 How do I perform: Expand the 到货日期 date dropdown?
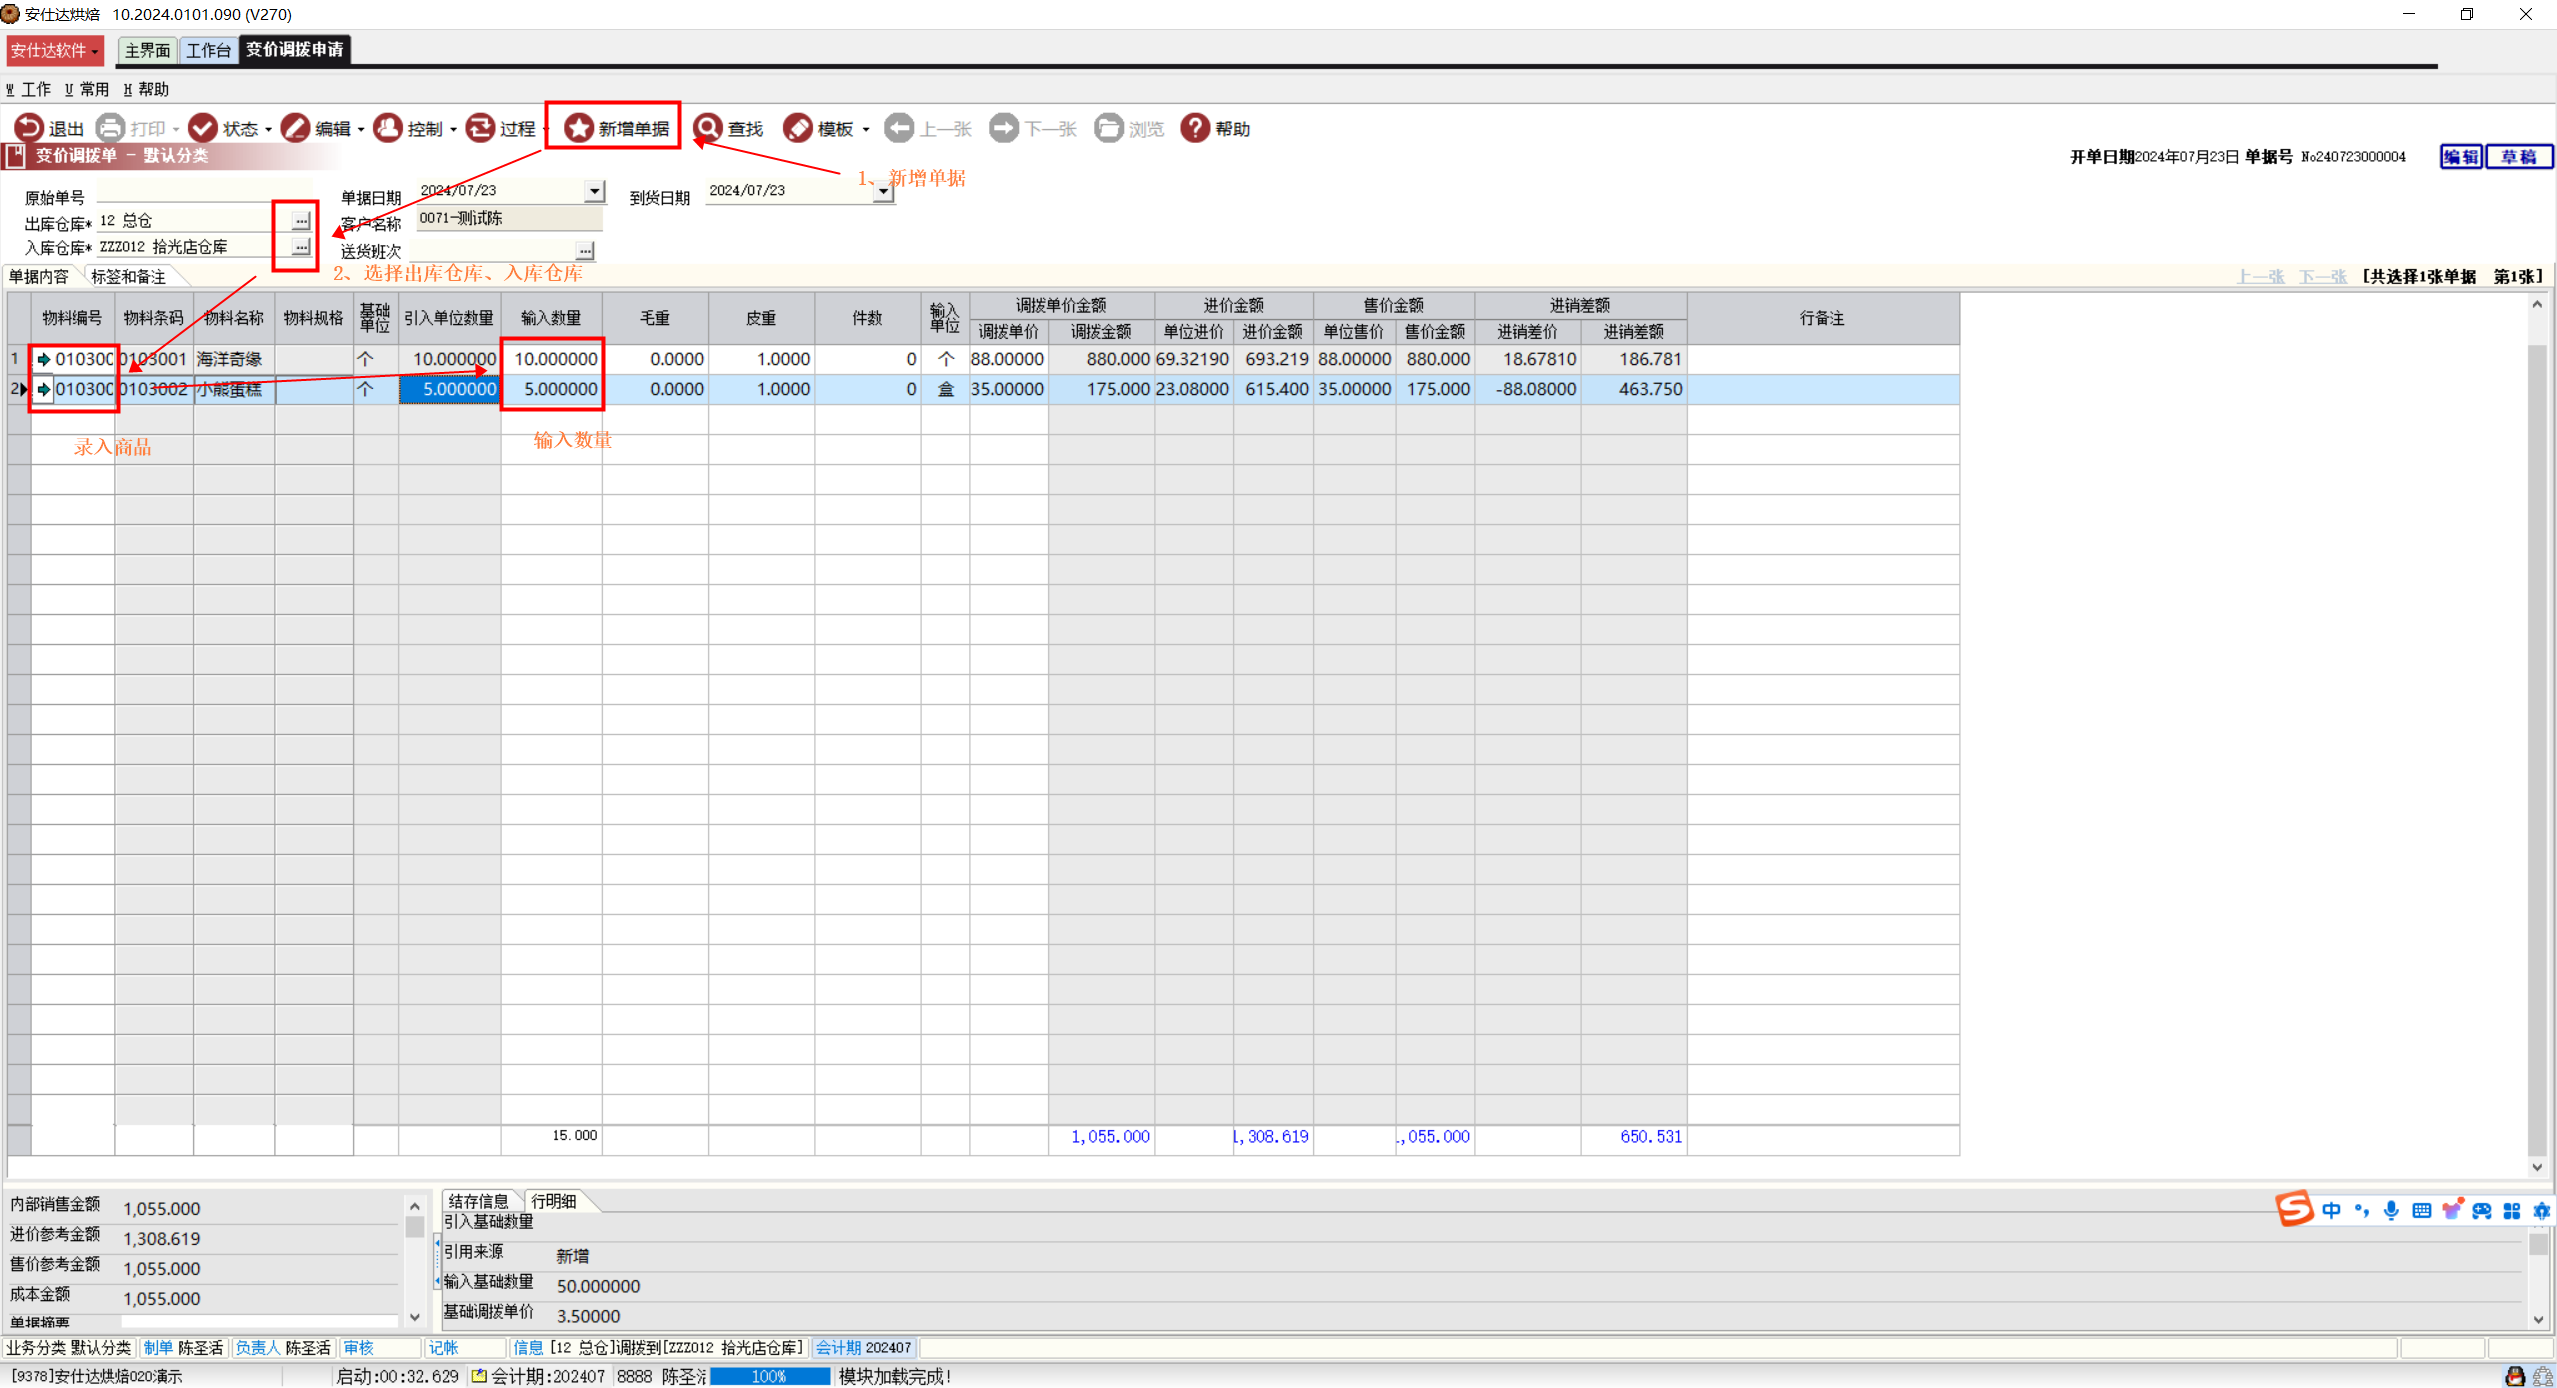(x=883, y=191)
